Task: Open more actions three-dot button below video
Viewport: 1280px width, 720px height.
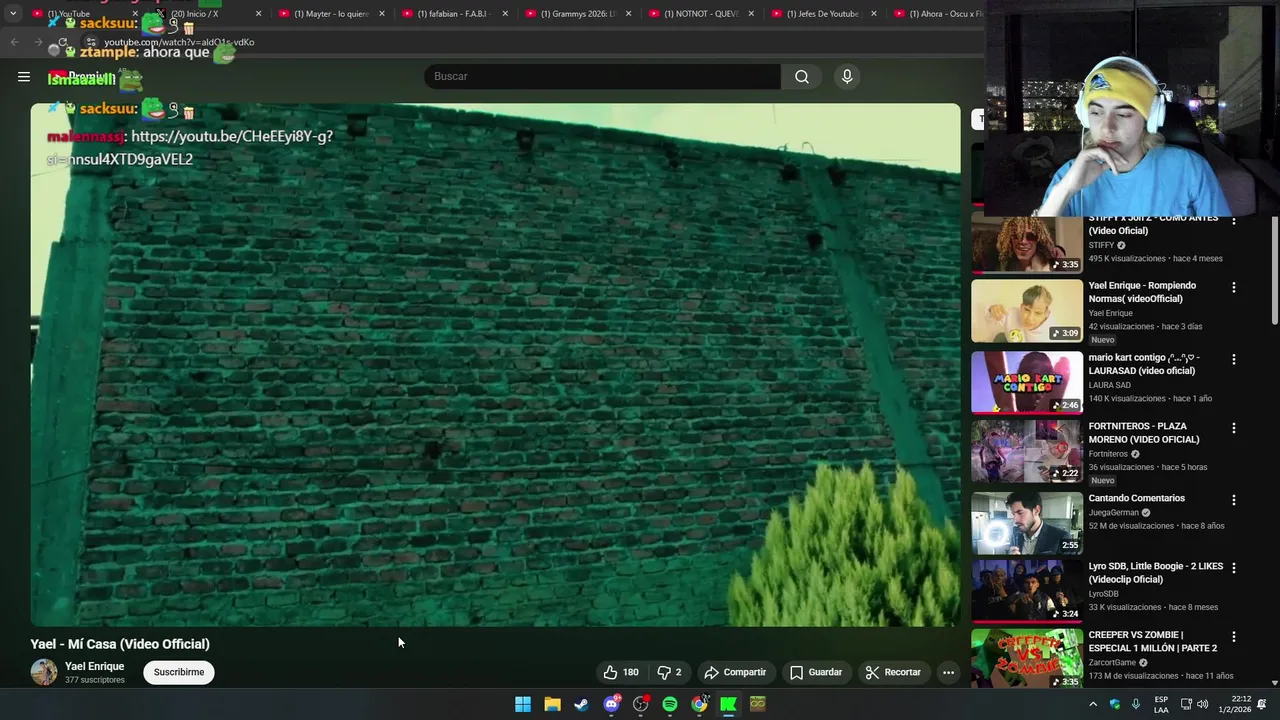Action: coord(948,672)
